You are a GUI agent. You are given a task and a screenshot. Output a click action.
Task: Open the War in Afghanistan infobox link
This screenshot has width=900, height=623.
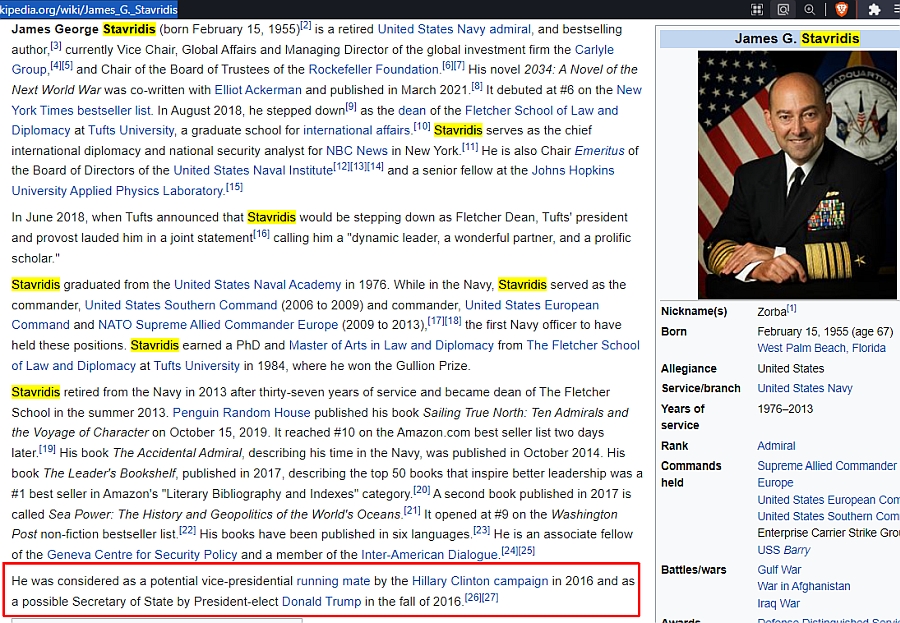point(804,586)
